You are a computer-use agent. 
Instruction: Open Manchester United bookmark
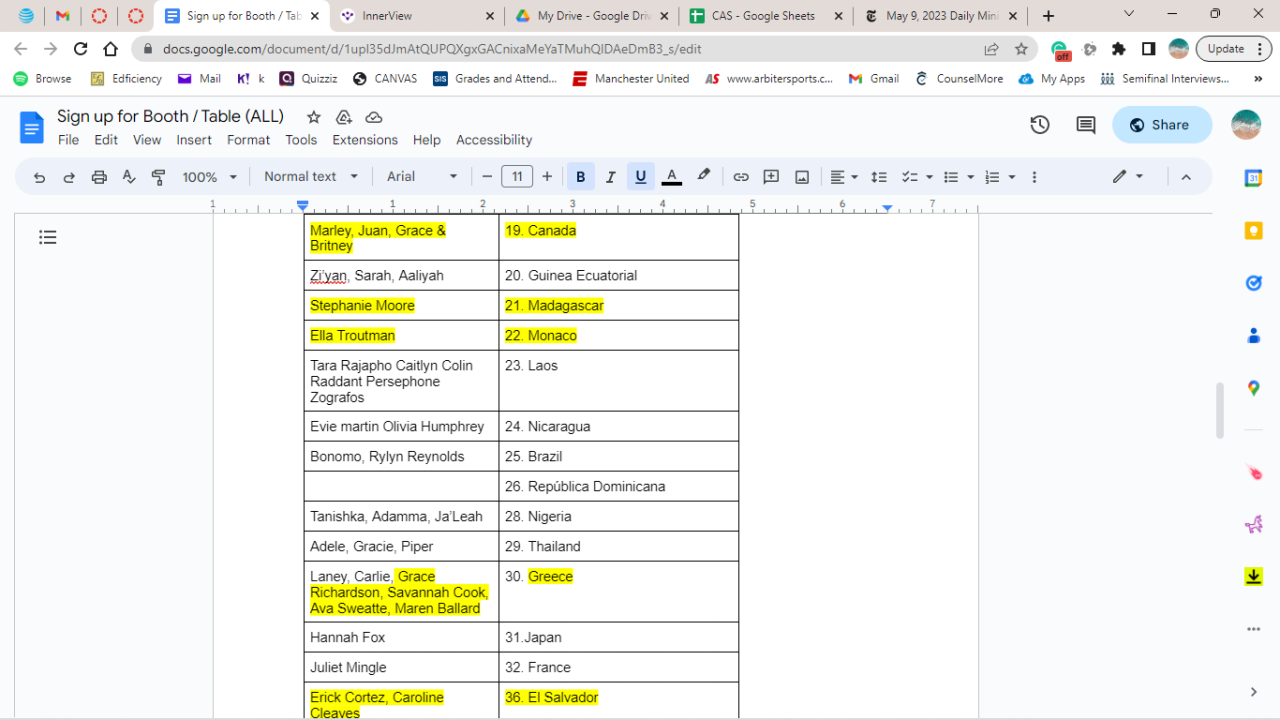click(x=631, y=78)
